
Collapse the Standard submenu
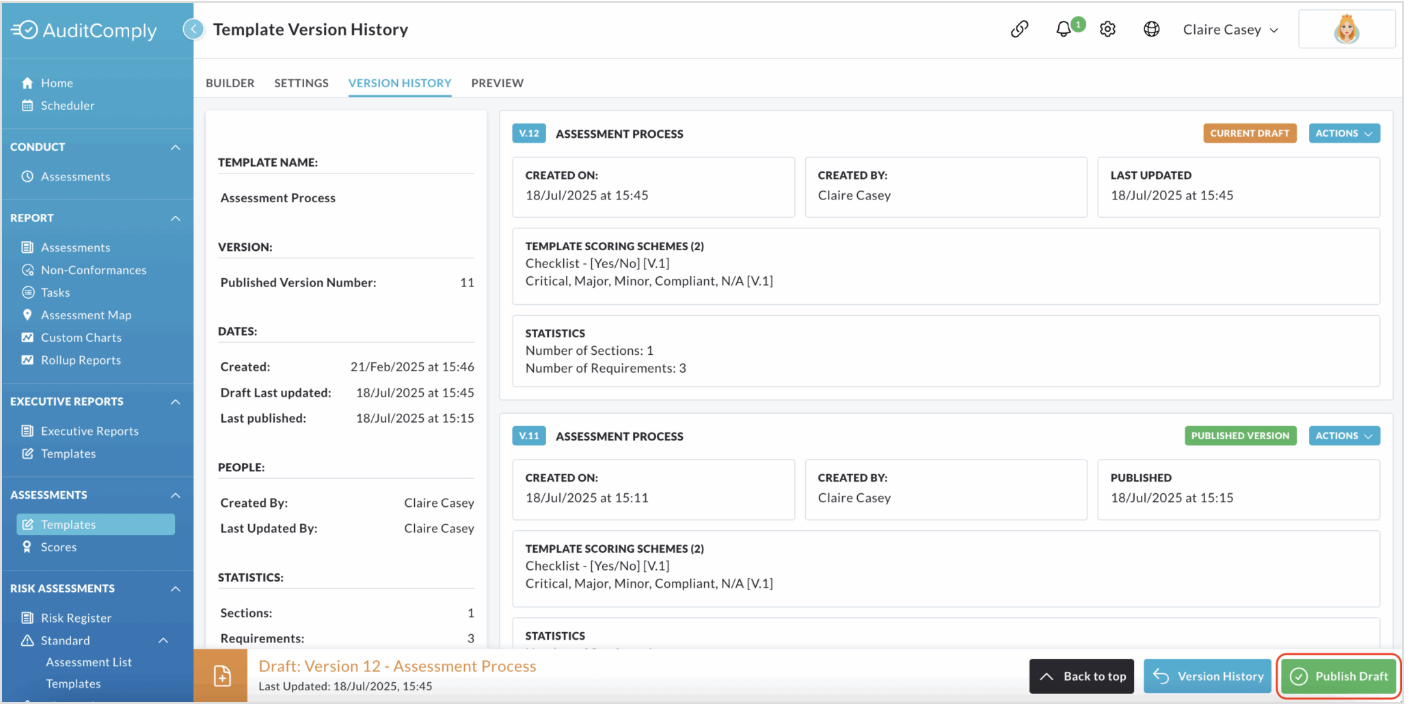pos(163,640)
